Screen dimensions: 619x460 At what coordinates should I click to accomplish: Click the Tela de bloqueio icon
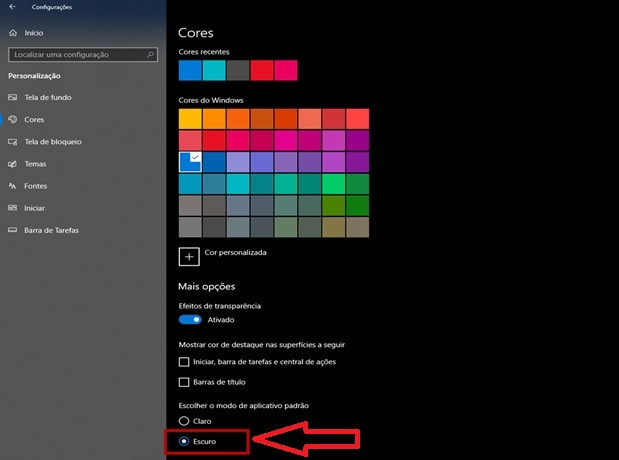(x=13, y=142)
